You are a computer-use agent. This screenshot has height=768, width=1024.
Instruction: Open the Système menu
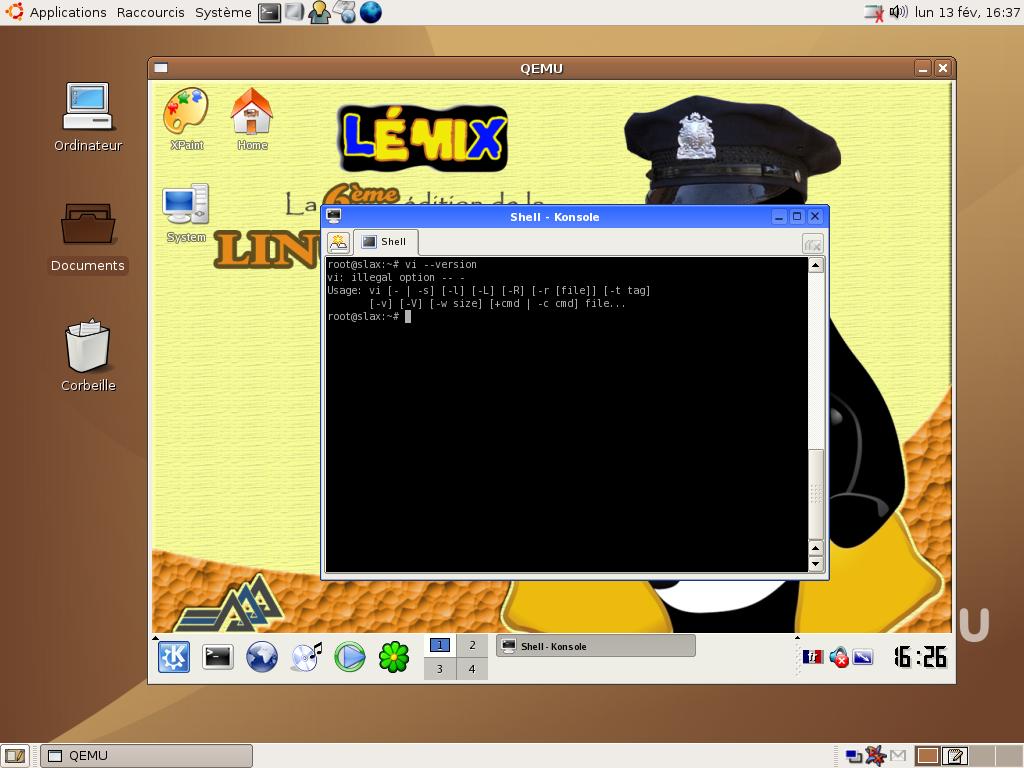223,12
